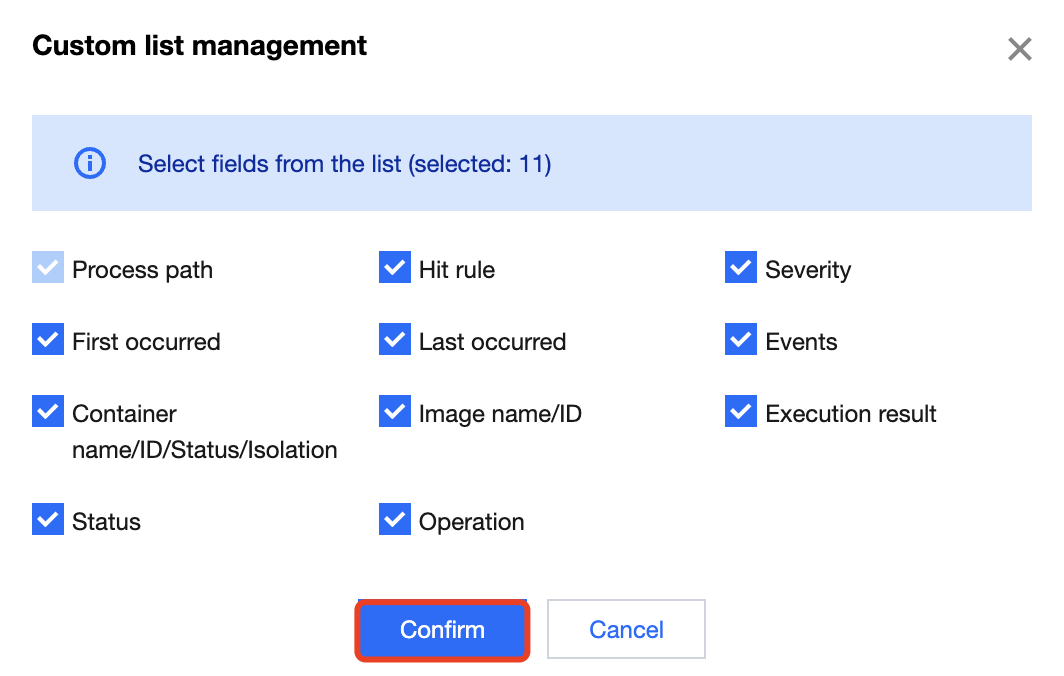Disable the Execution result checkbox
The image size is (1064, 676).
click(741, 413)
